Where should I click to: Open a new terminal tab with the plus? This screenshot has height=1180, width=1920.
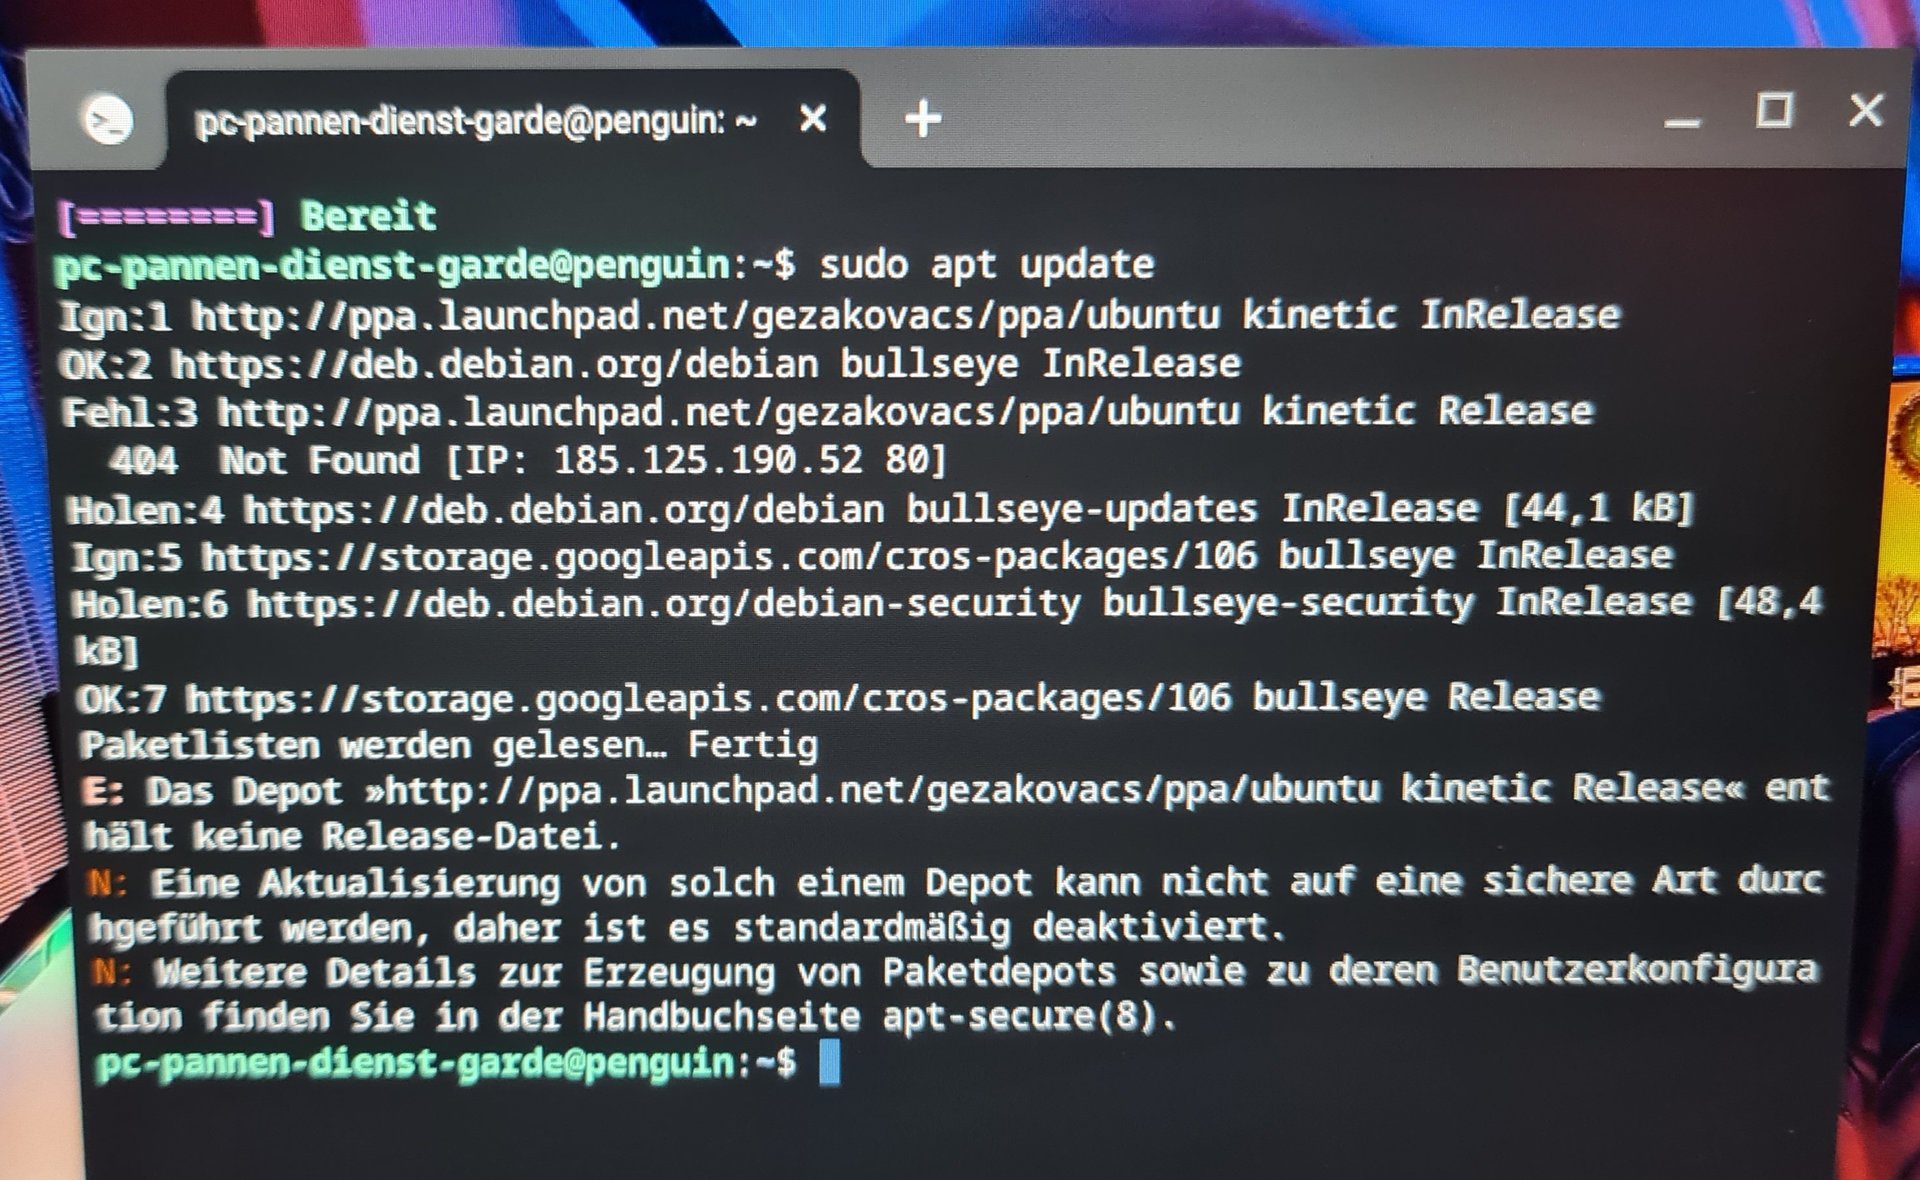922,119
